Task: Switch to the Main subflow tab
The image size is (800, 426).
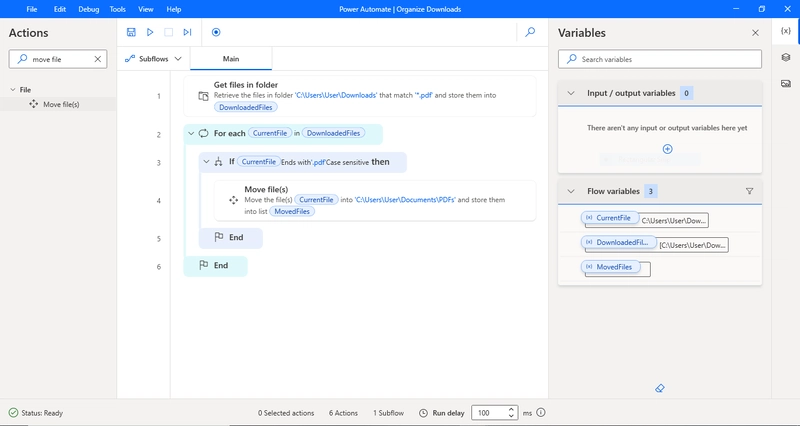Action: point(231,59)
